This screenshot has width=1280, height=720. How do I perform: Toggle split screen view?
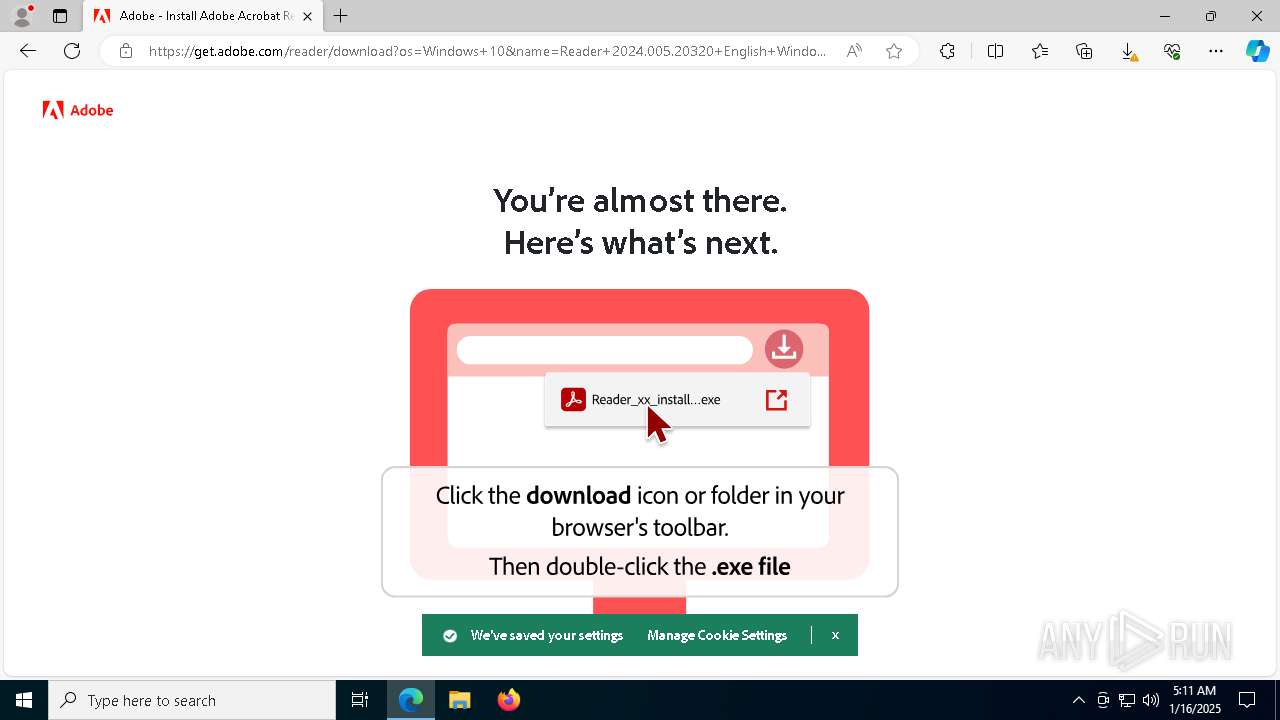[995, 51]
